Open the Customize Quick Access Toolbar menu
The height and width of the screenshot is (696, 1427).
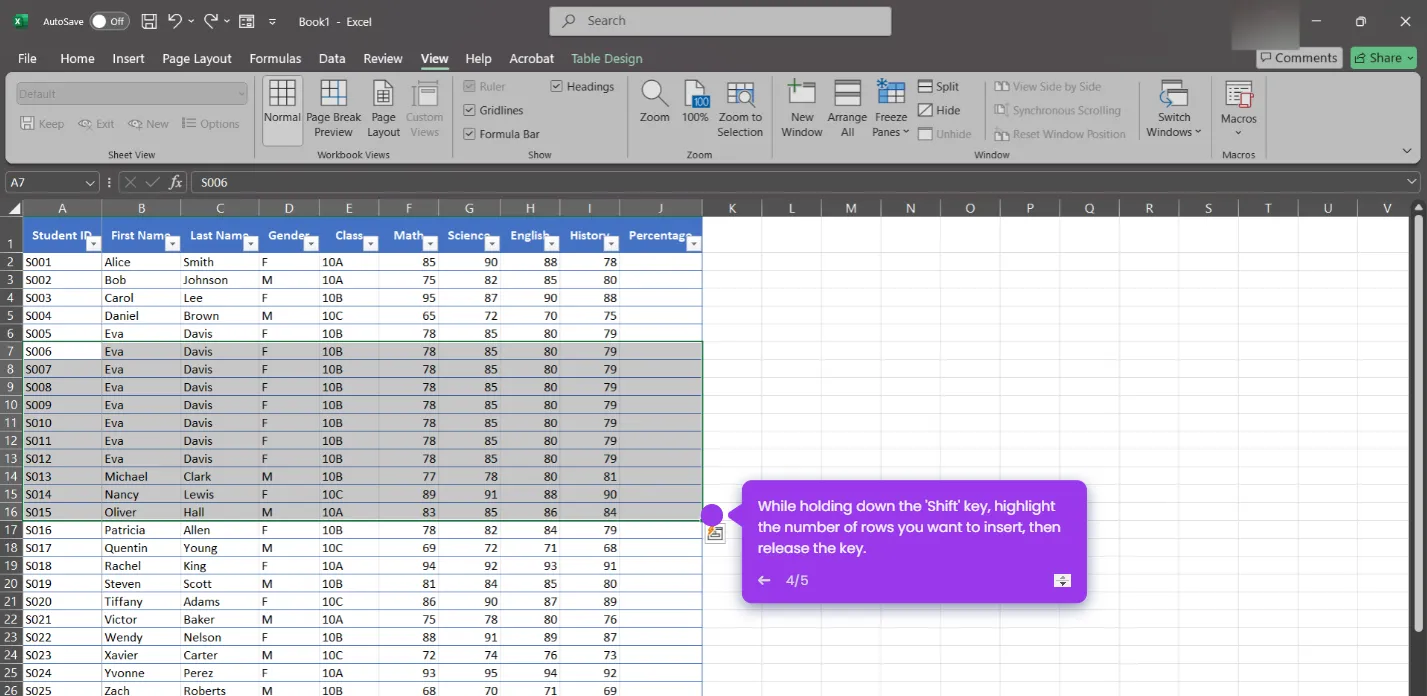tap(272, 21)
